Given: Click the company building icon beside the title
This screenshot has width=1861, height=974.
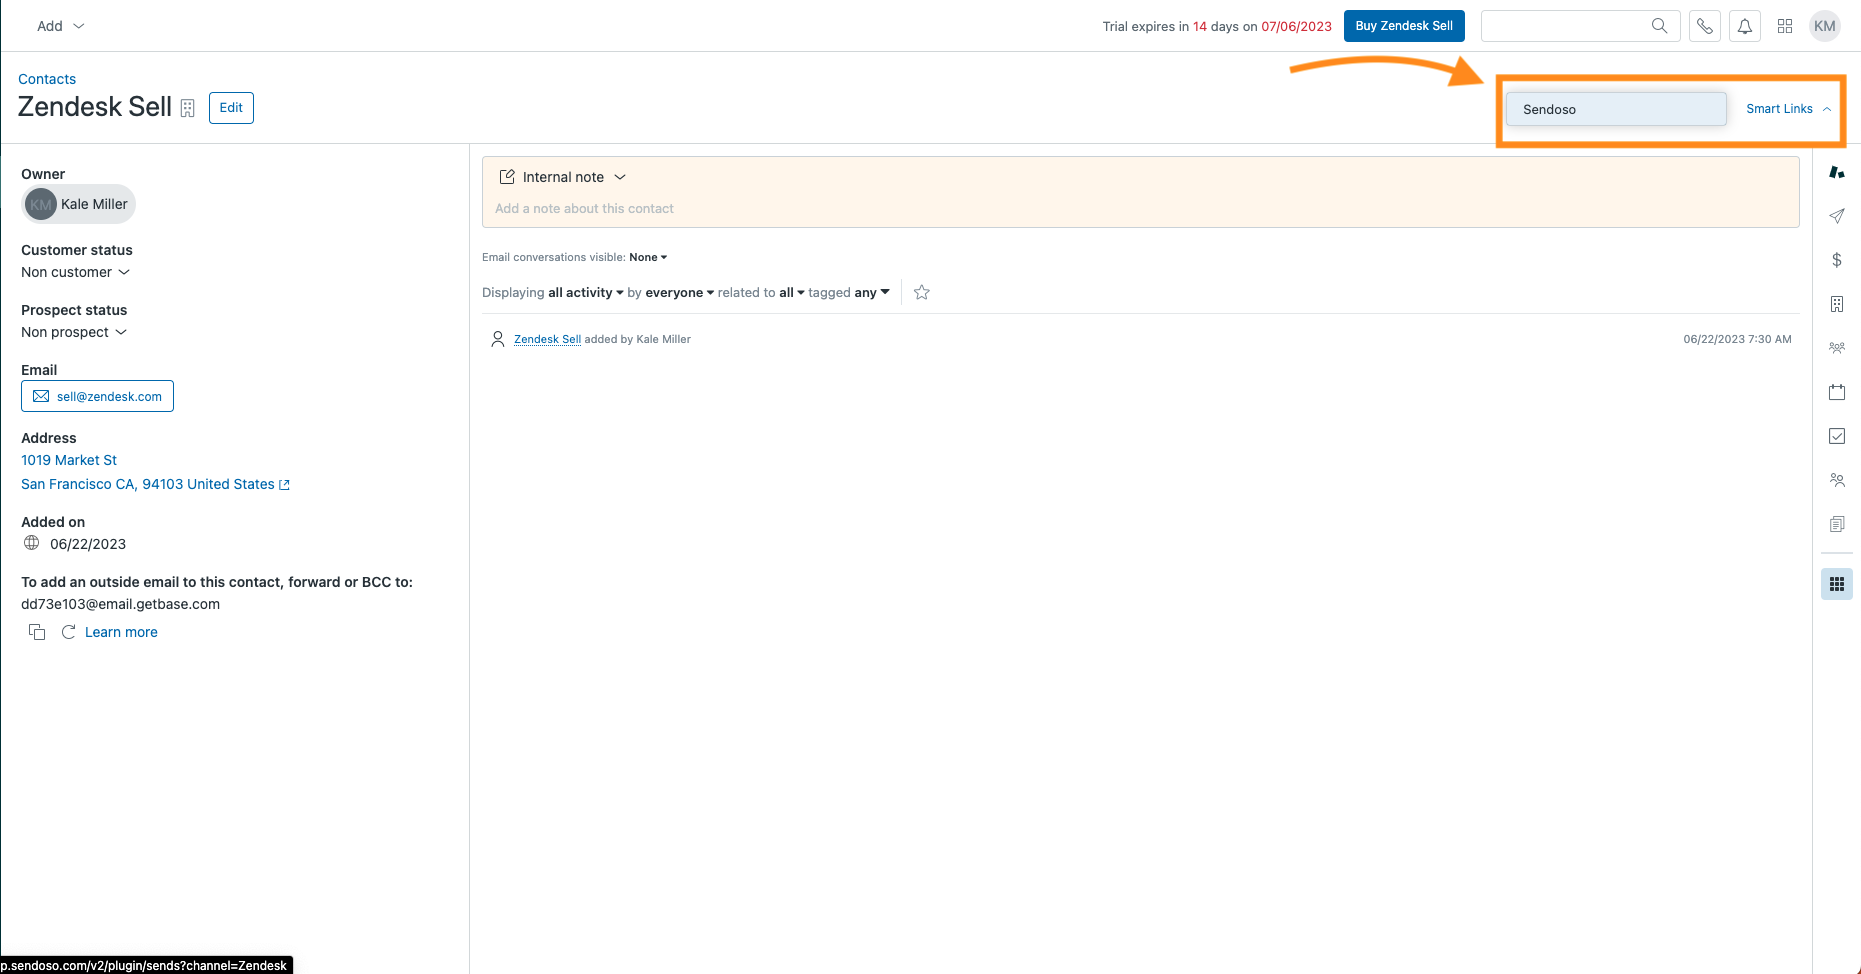Looking at the screenshot, I should [187, 108].
